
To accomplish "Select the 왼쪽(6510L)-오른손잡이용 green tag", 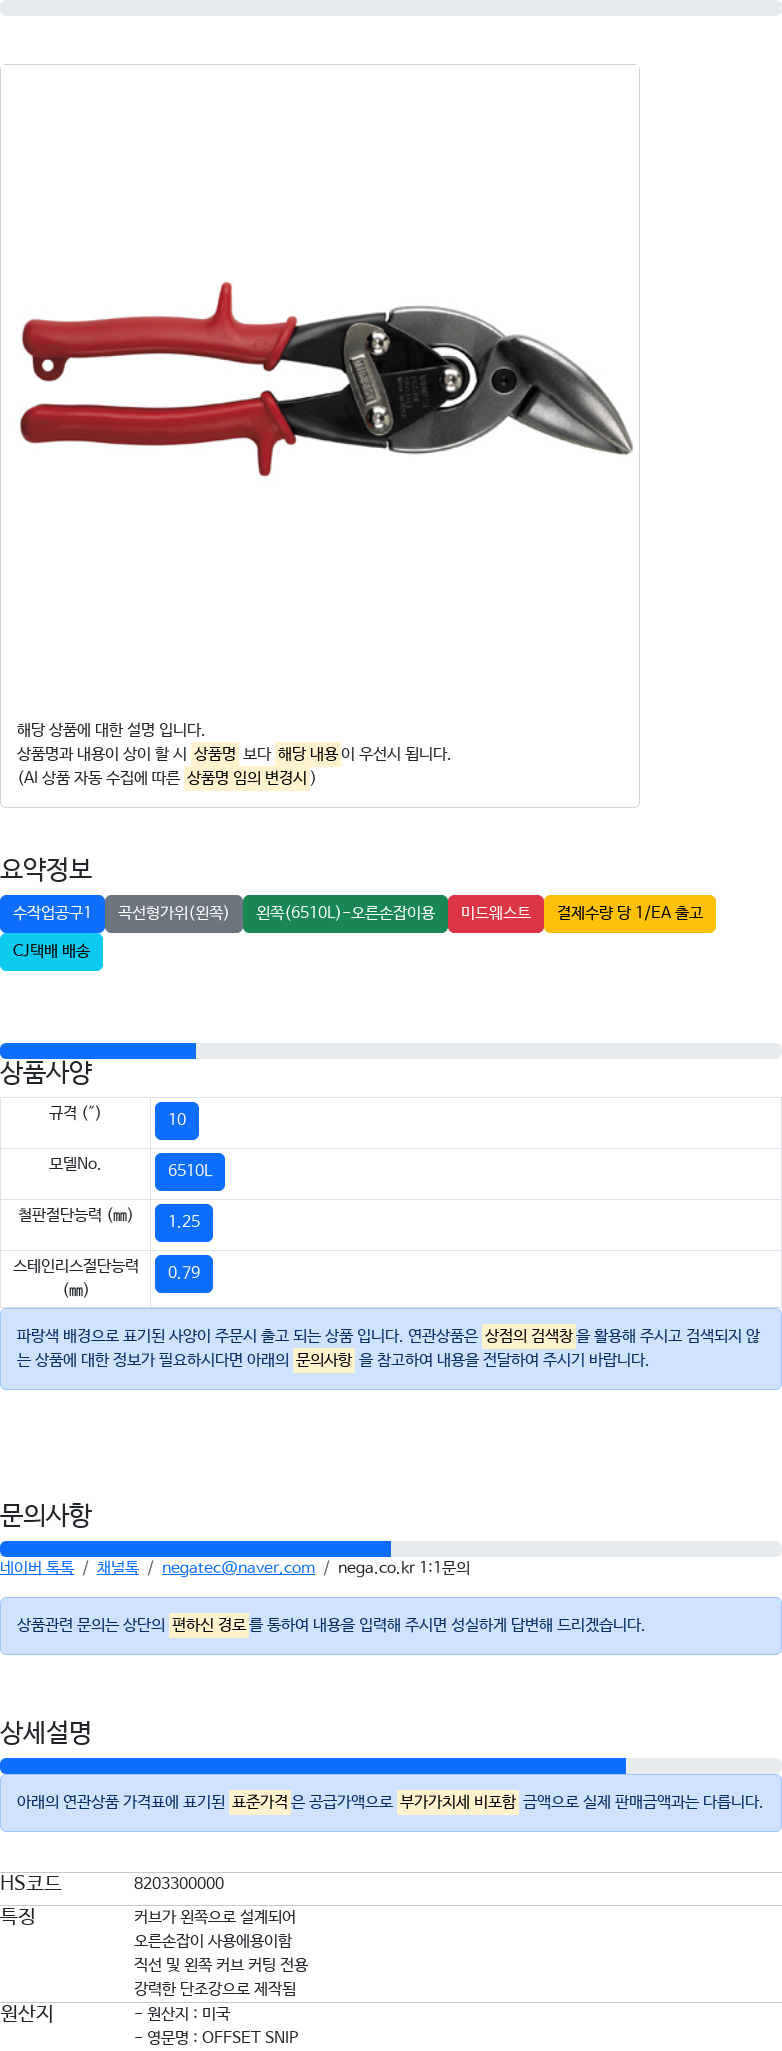I will (346, 913).
